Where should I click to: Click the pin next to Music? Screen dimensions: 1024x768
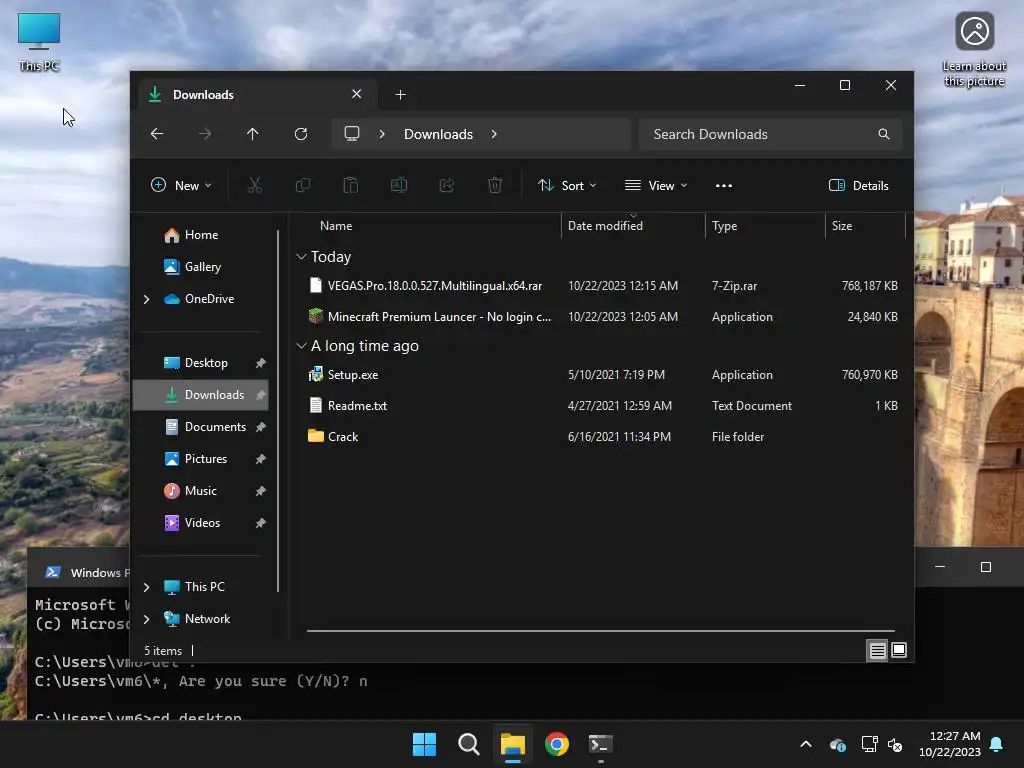(261, 491)
